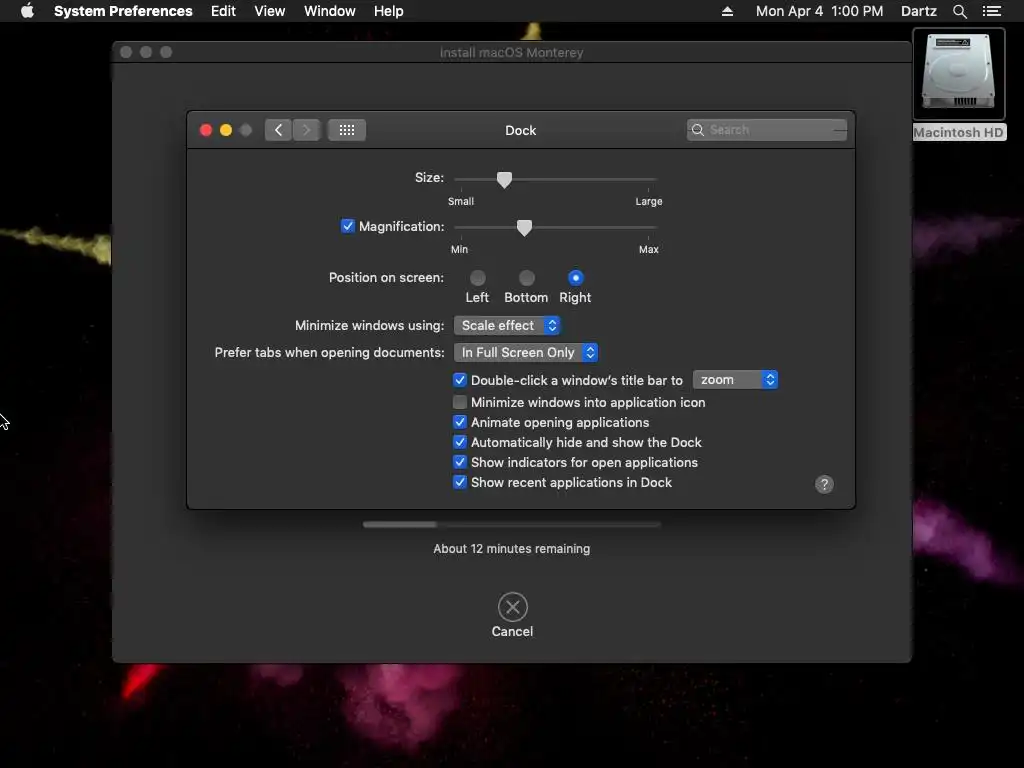Click the 'Install macOS Monterey' window title
The image size is (1024, 768).
click(x=511, y=52)
